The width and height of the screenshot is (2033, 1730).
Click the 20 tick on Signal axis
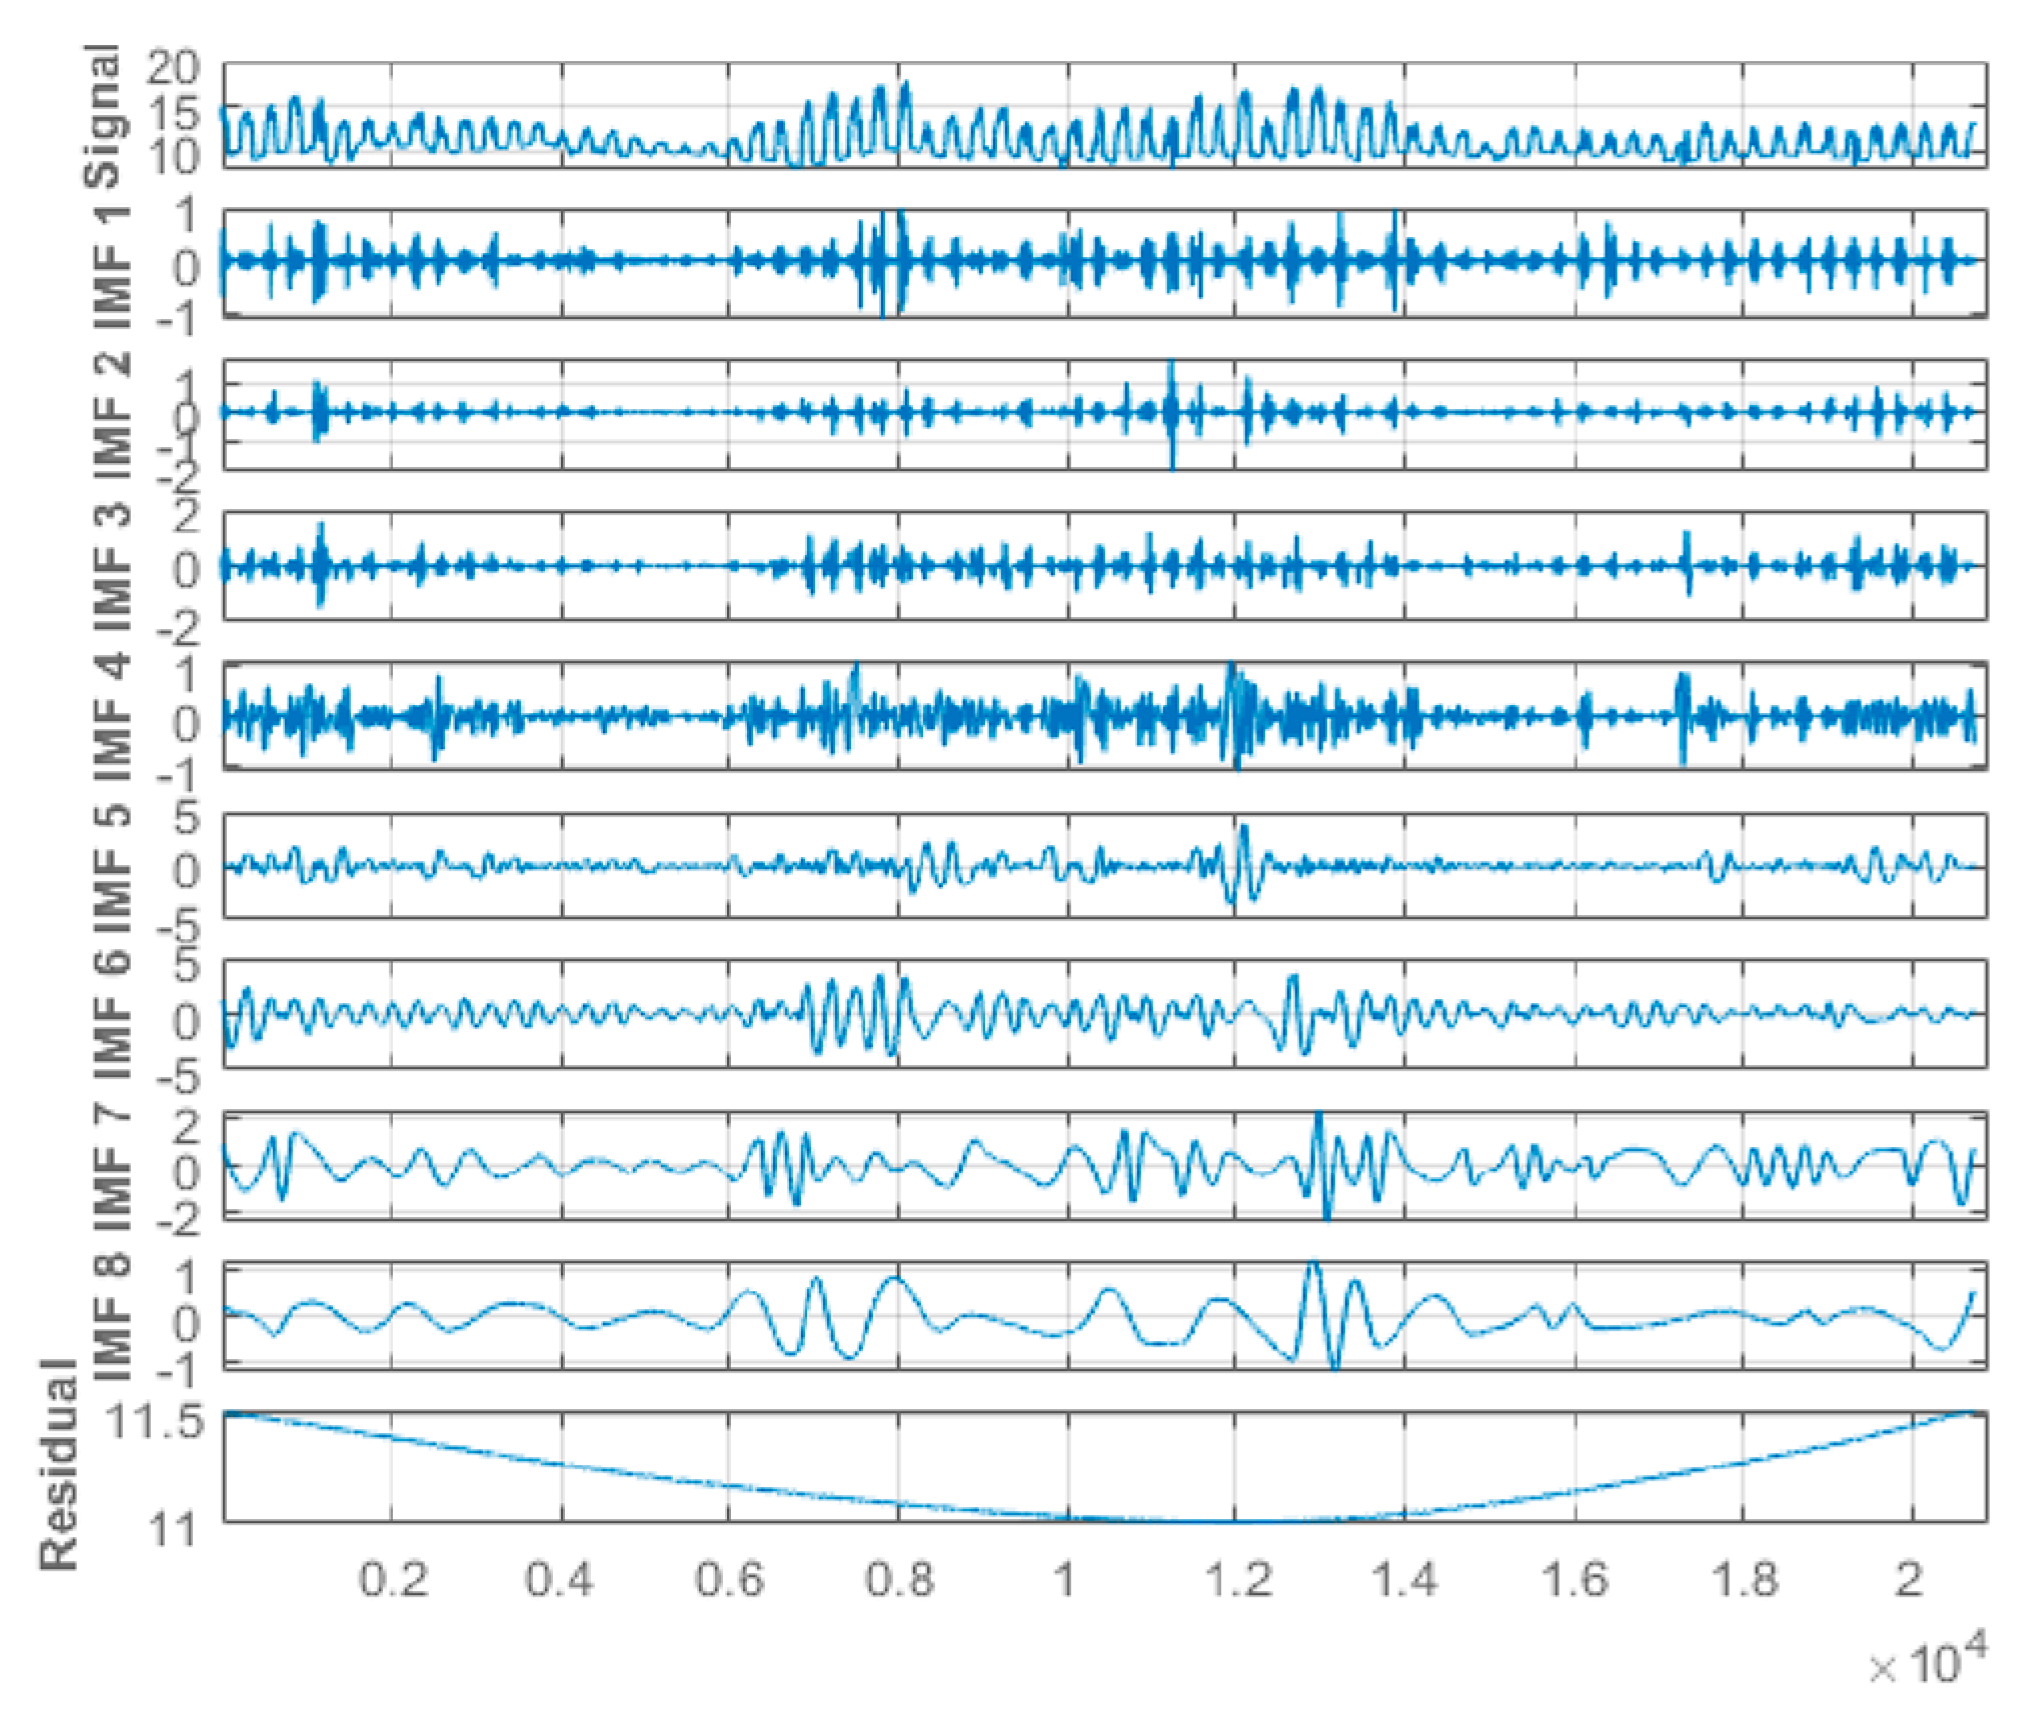[173, 68]
